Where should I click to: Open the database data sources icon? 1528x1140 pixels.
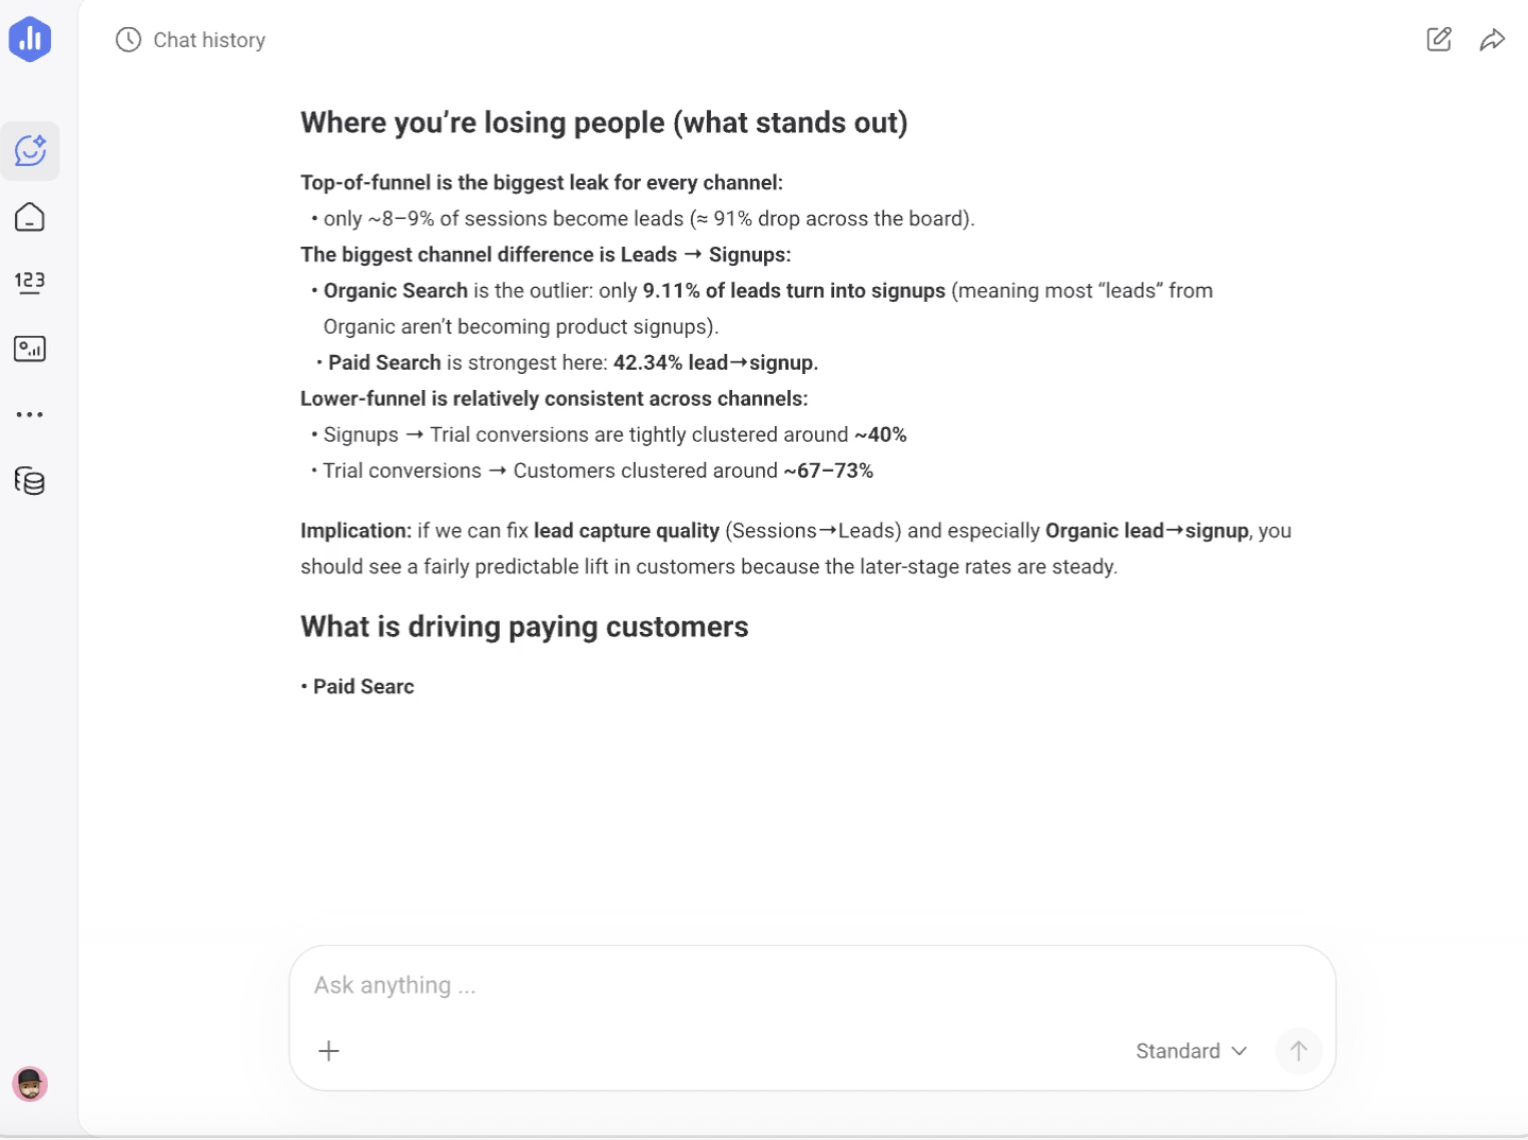click(30, 481)
